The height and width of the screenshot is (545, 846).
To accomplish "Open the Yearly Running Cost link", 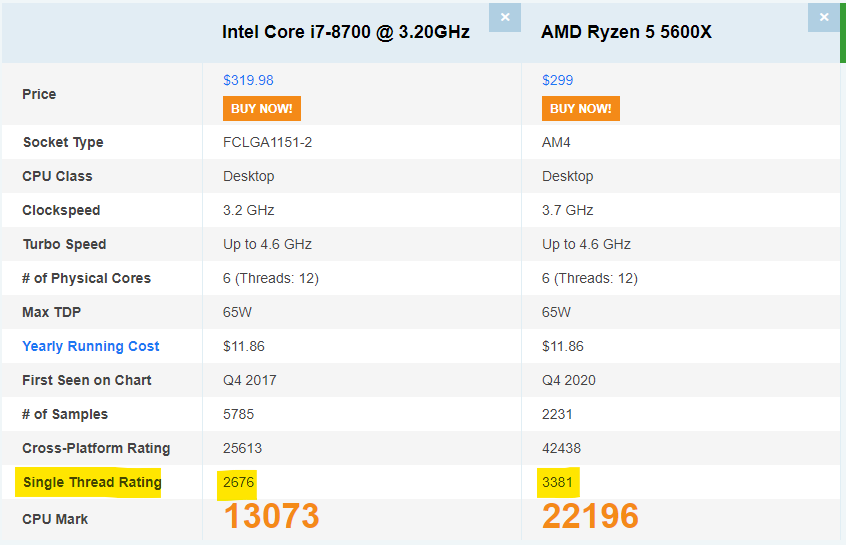I will click(91, 346).
